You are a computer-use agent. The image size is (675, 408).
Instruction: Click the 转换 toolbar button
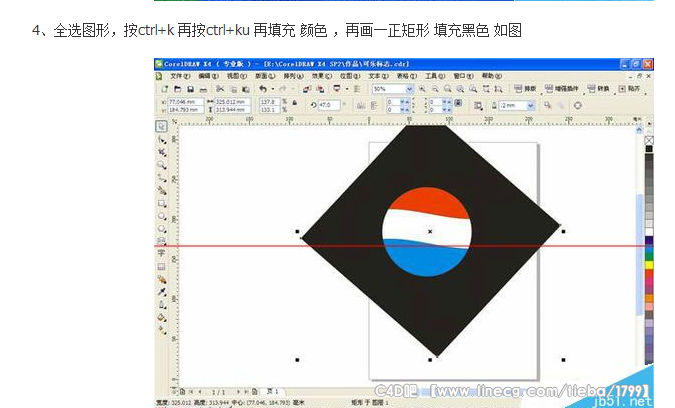pos(598,89)
